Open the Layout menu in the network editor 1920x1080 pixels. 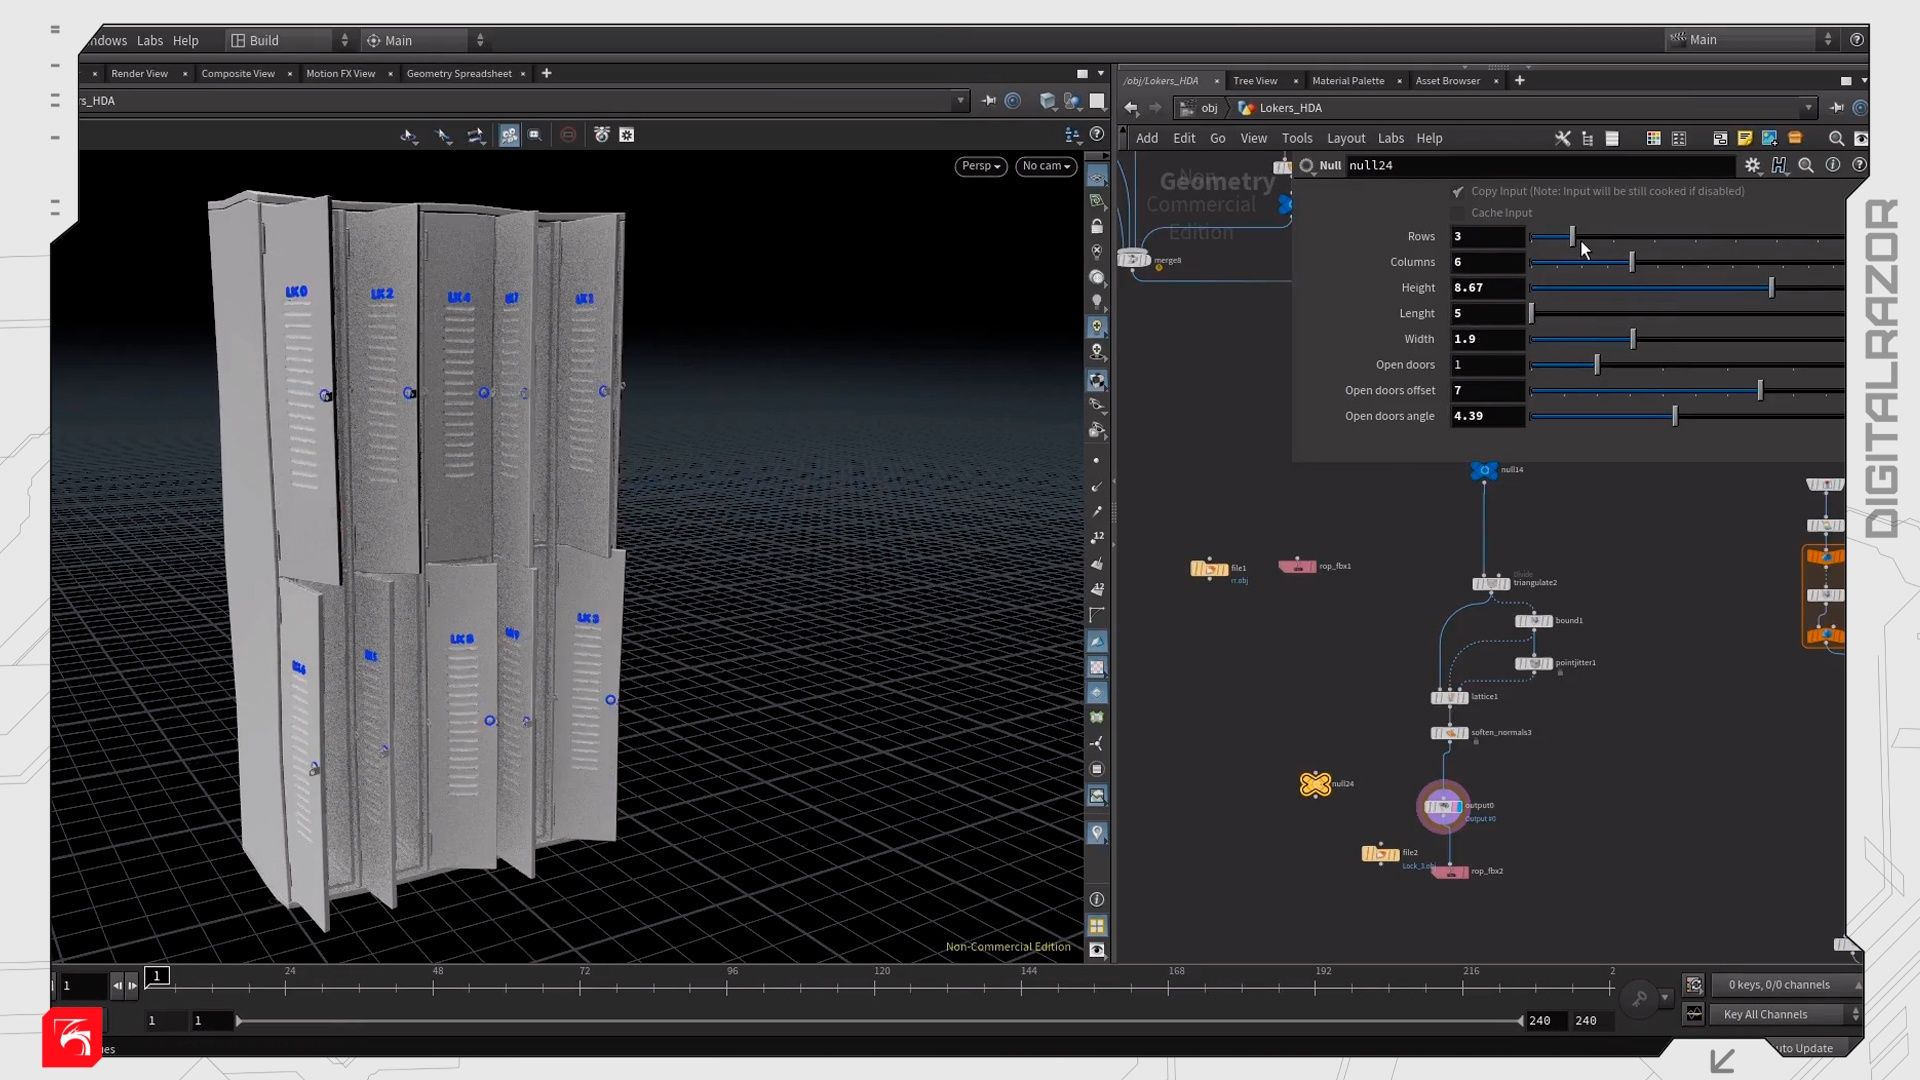click(1345, 139)
